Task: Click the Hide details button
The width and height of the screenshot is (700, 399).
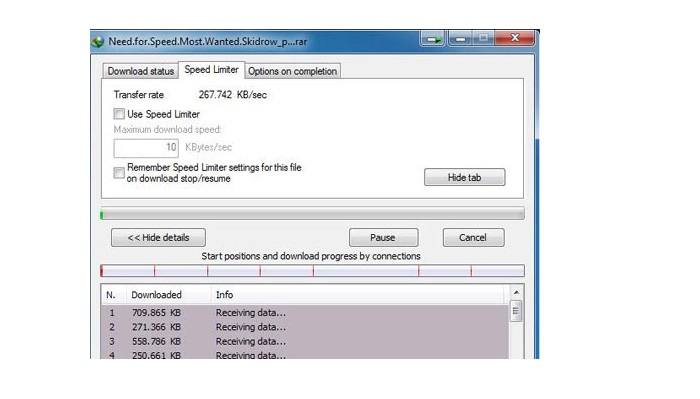Action: tap(158, 237)
